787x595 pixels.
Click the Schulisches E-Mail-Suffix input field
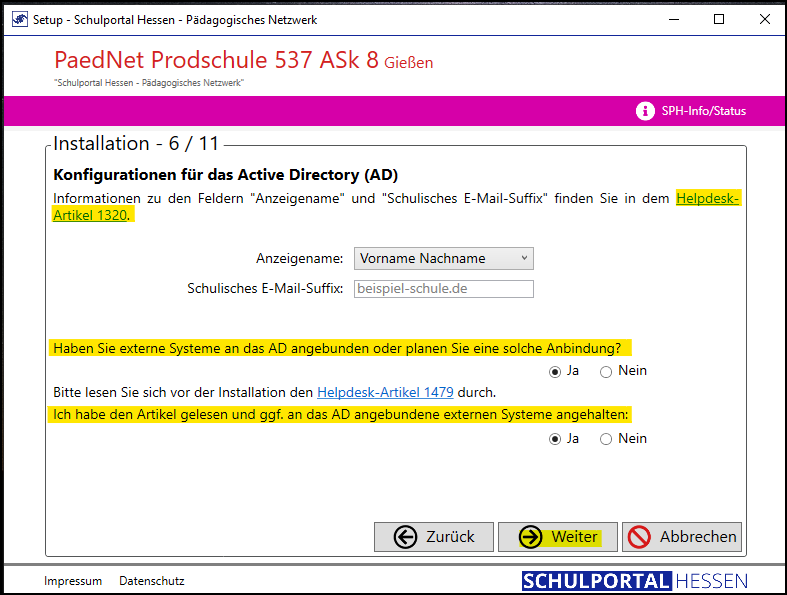(444, 289)
